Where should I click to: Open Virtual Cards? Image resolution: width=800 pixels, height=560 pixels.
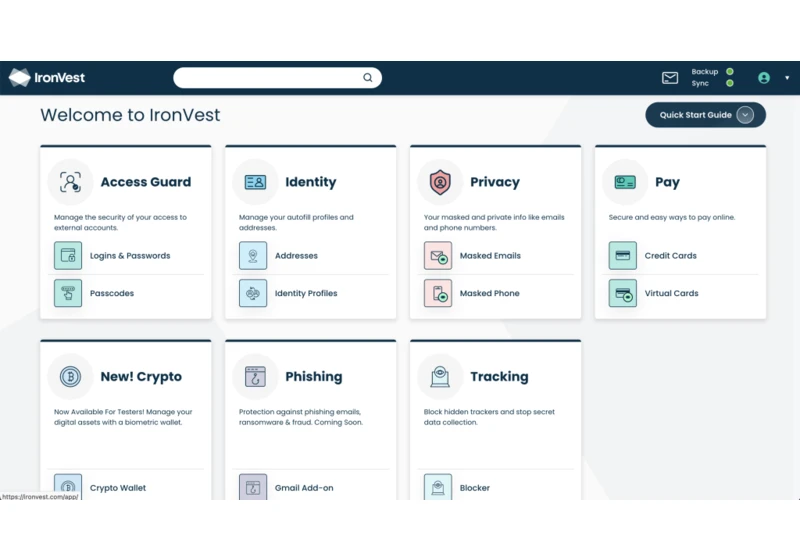pos(671,293)
